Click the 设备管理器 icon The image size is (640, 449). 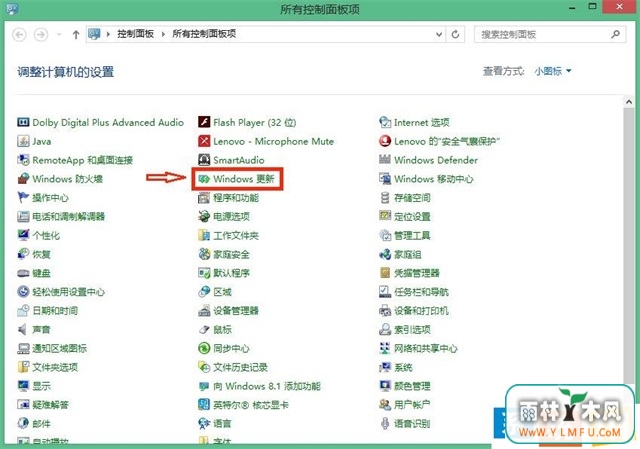[x=204, y=311]
